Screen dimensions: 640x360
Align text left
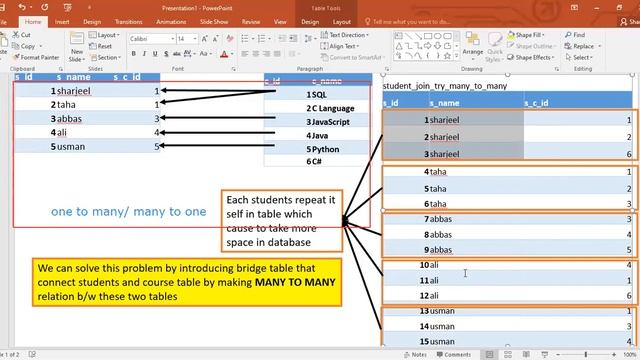(x=244, y=54)
